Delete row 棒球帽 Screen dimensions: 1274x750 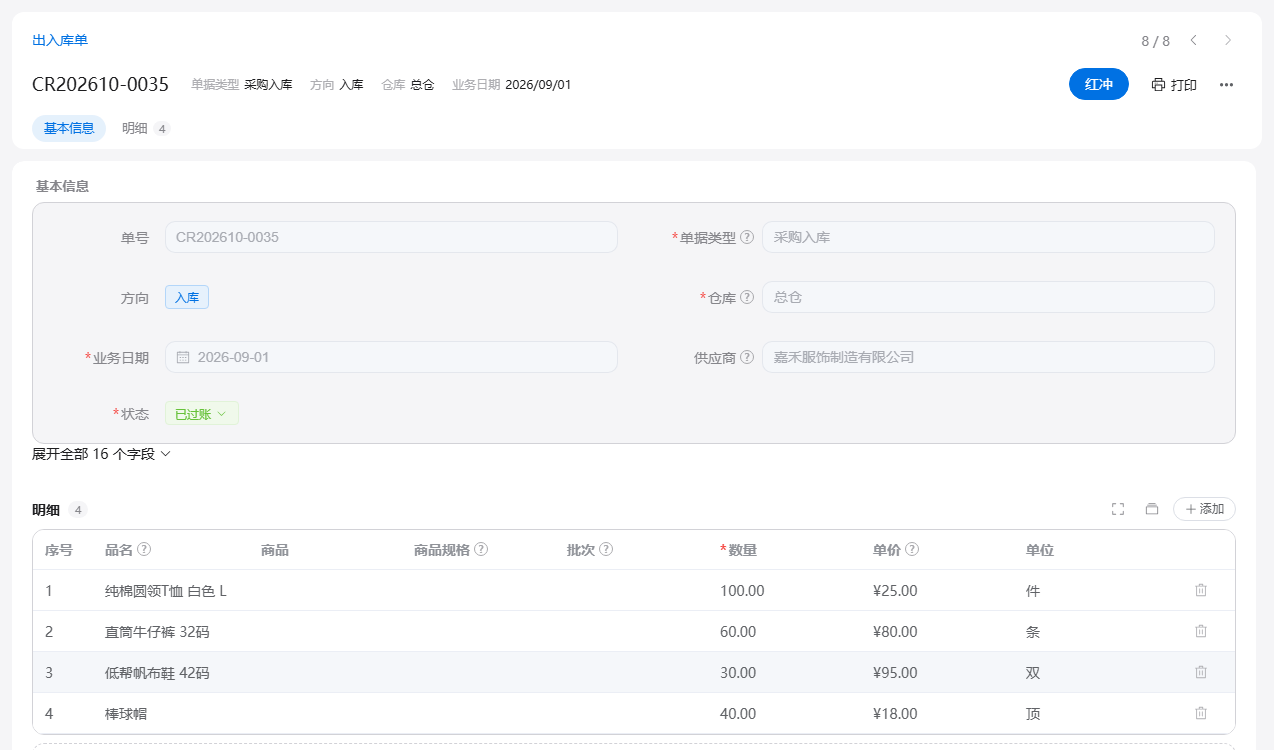pyautogui.click(x=1201, y=713)
